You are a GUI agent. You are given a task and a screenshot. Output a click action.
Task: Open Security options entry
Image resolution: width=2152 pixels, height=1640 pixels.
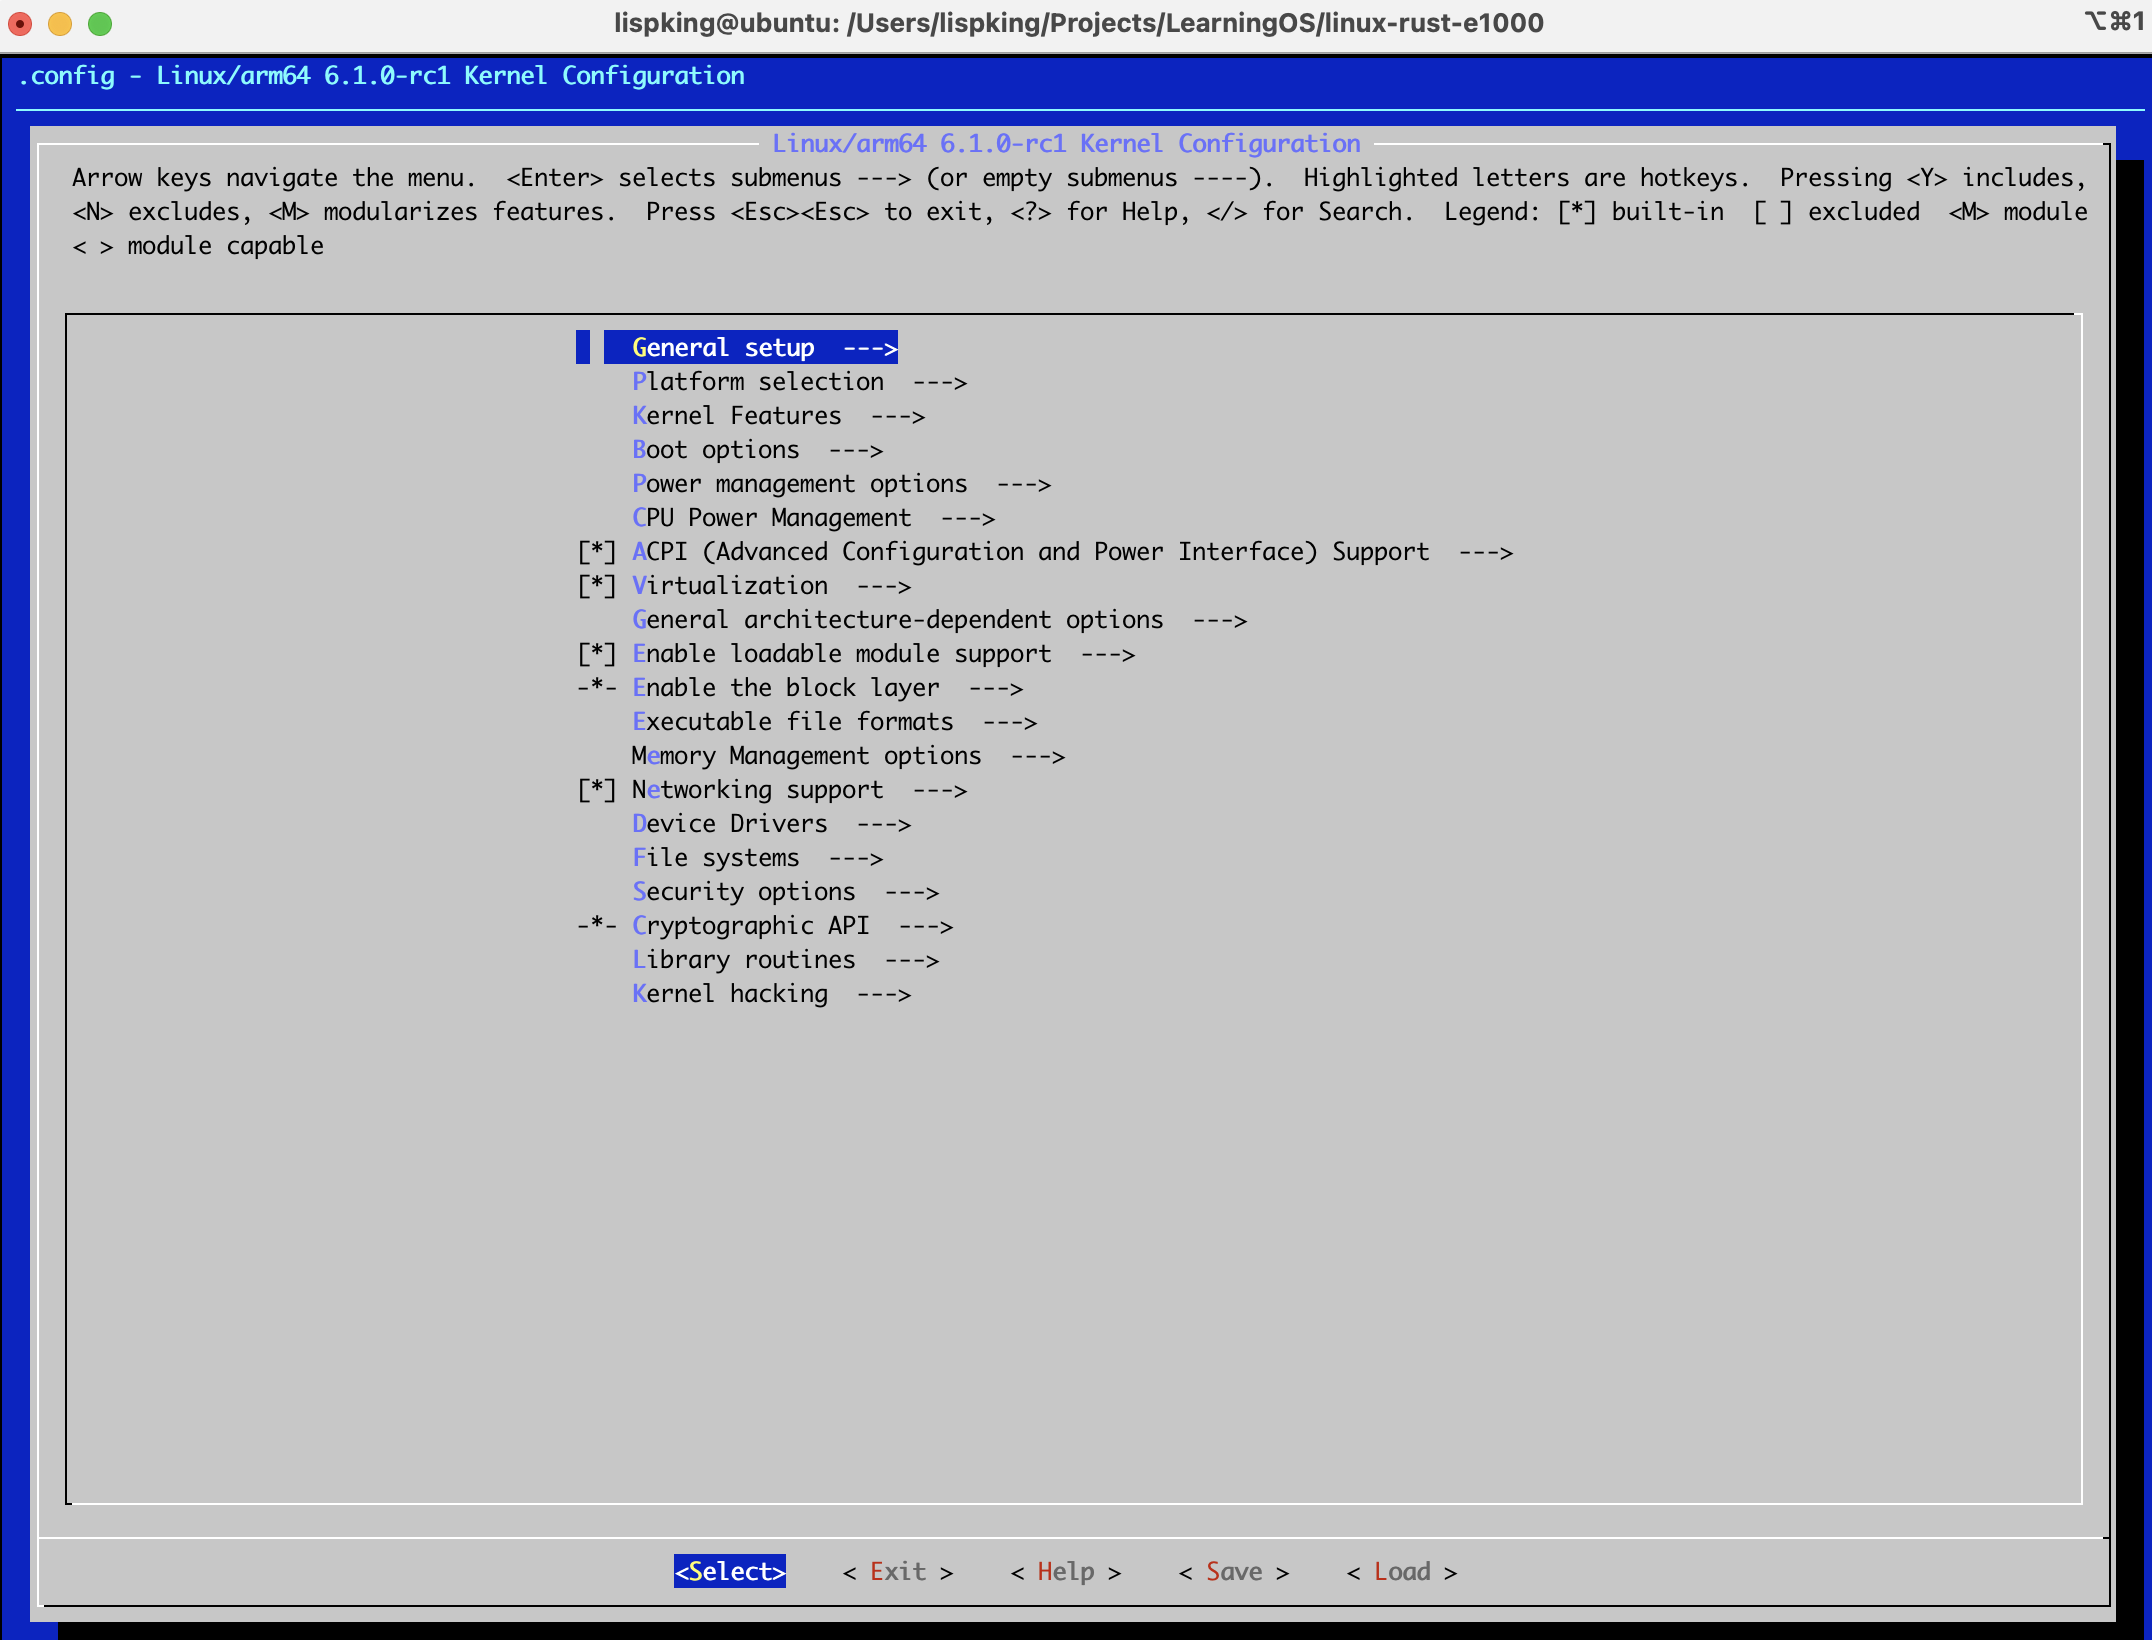[743, 892]
